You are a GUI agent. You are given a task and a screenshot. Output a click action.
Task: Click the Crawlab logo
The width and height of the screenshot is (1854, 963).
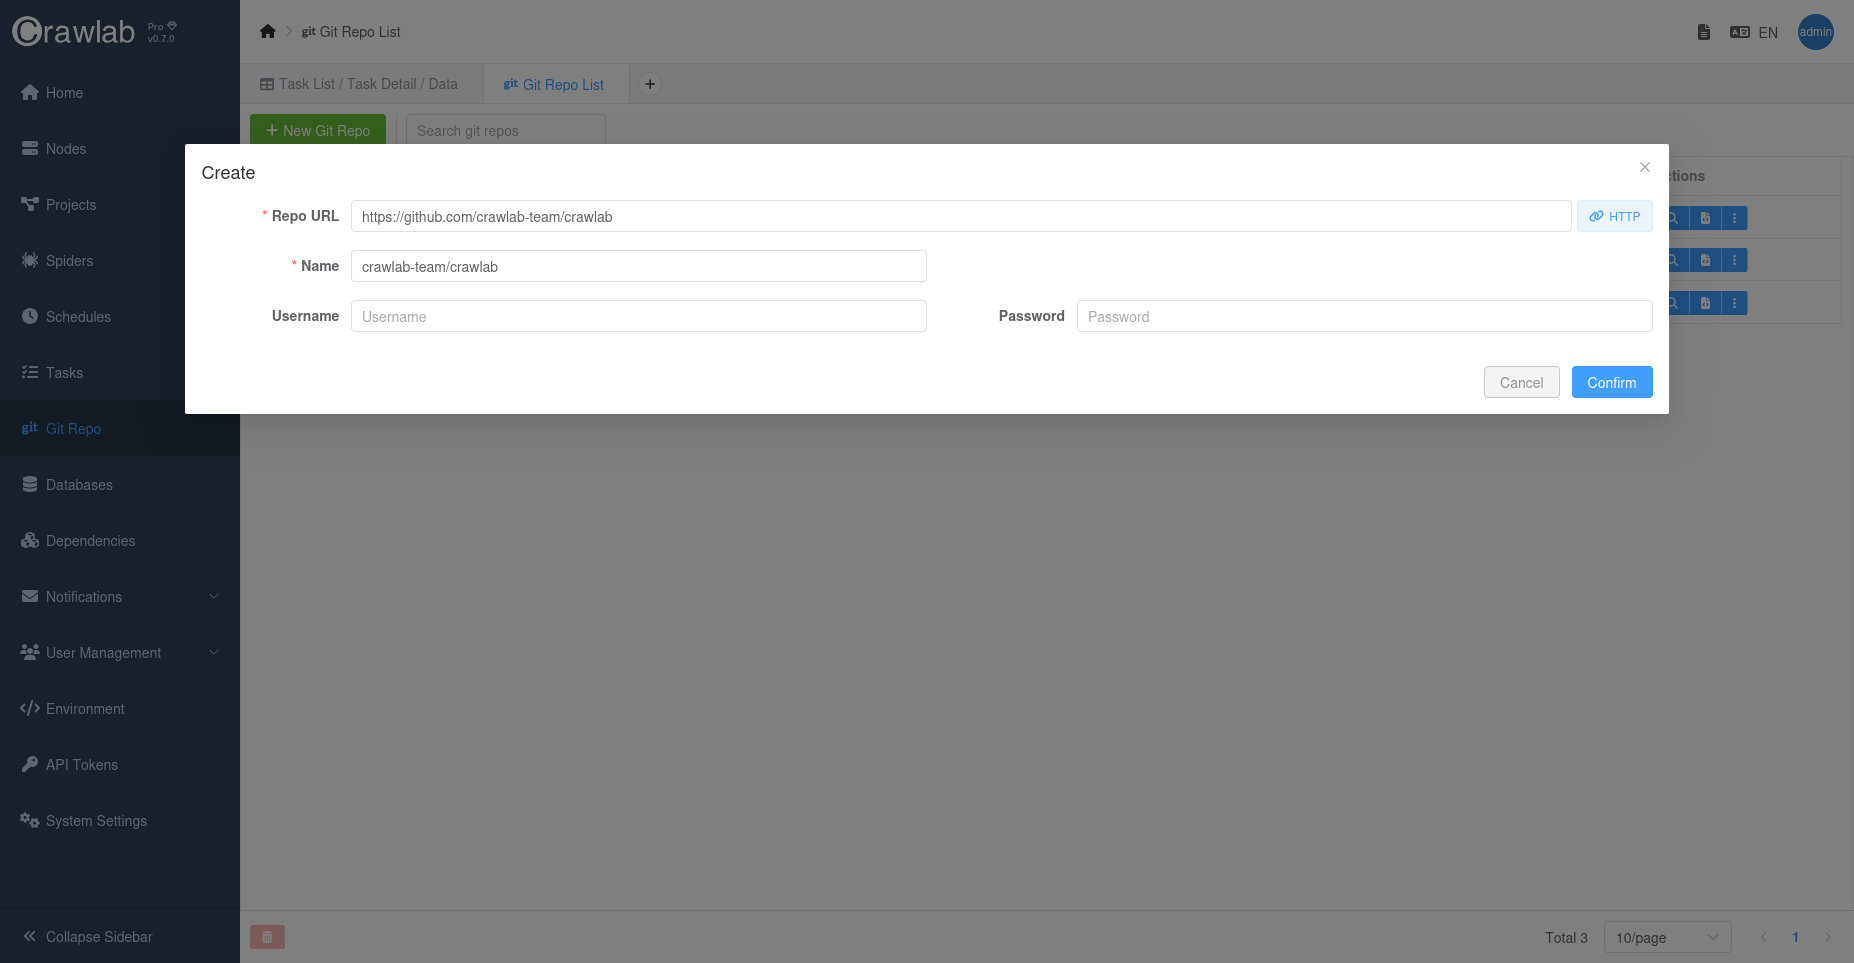[74, 31]
